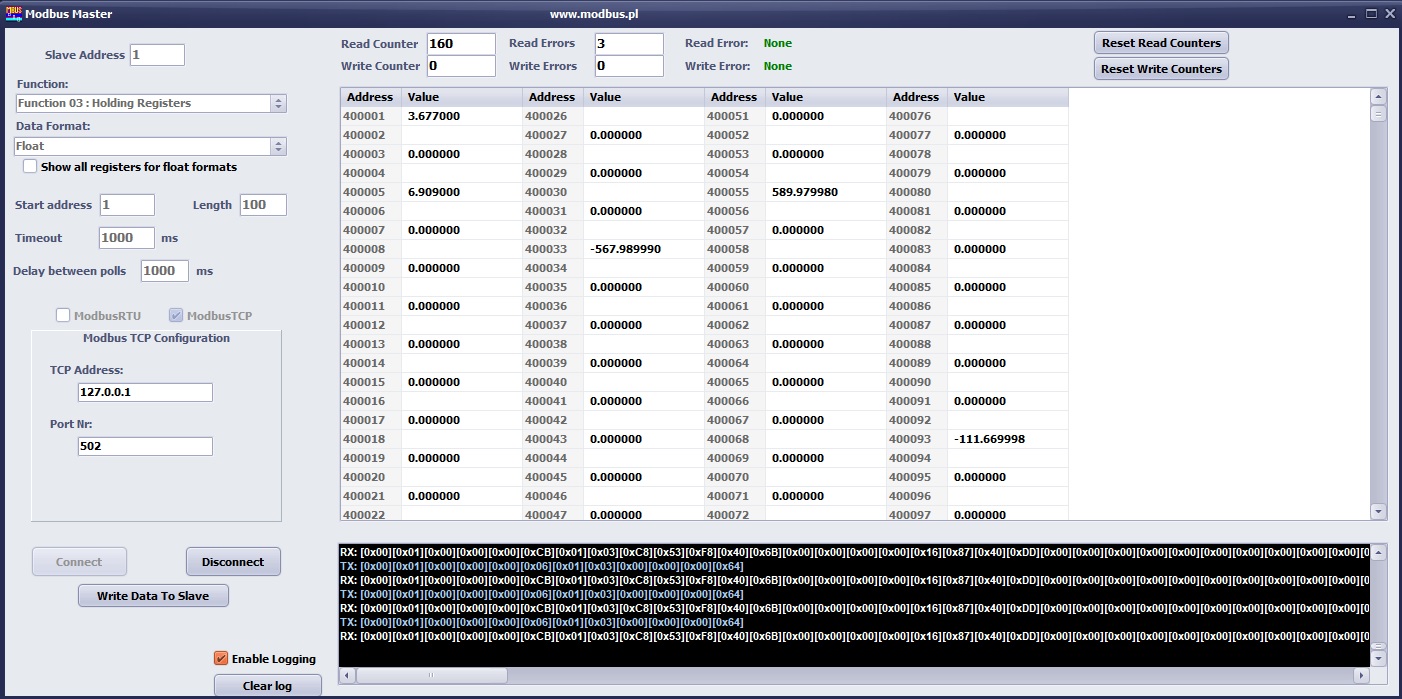Click the Delay between polls field

(165, 271)
